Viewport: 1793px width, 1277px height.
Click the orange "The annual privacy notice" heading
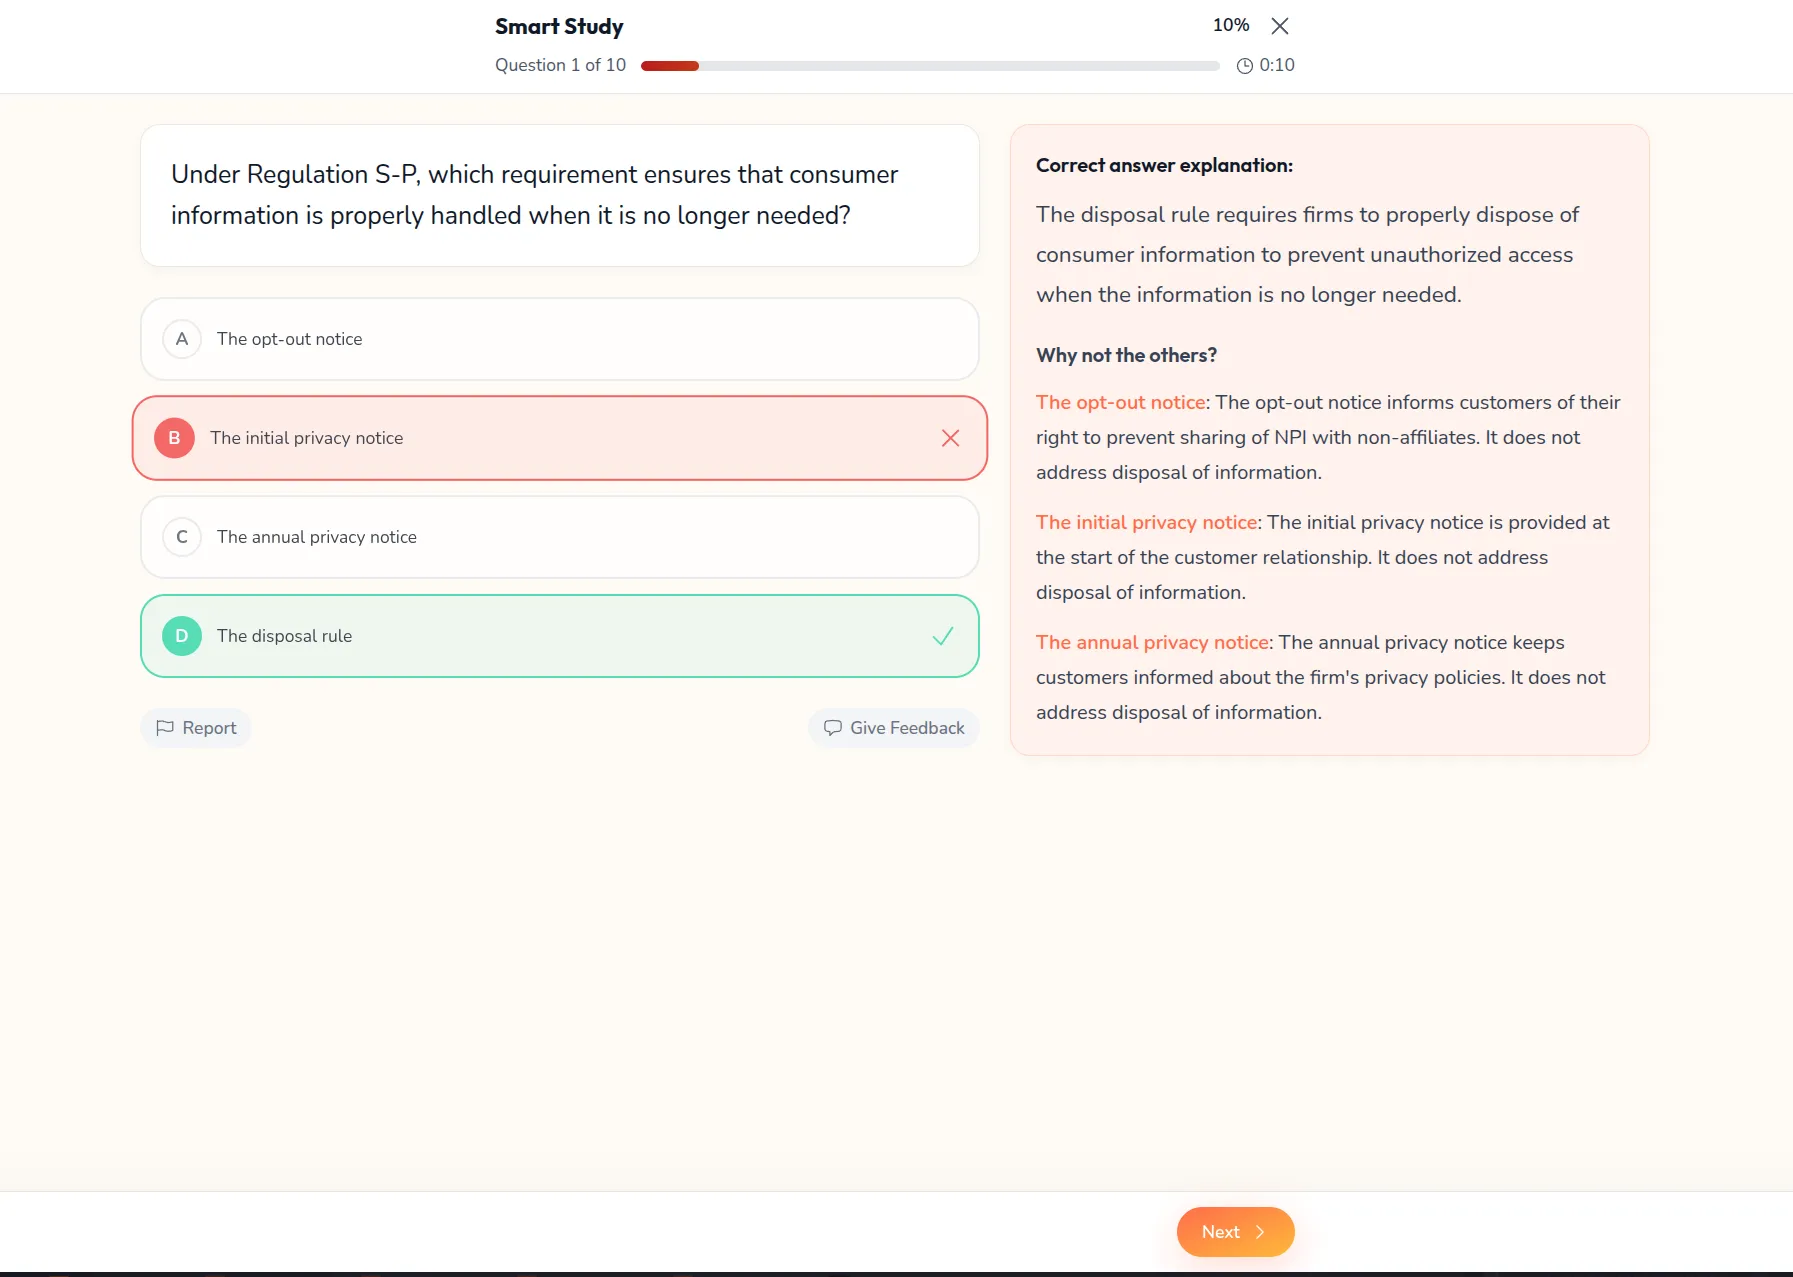pos(1152,642)
